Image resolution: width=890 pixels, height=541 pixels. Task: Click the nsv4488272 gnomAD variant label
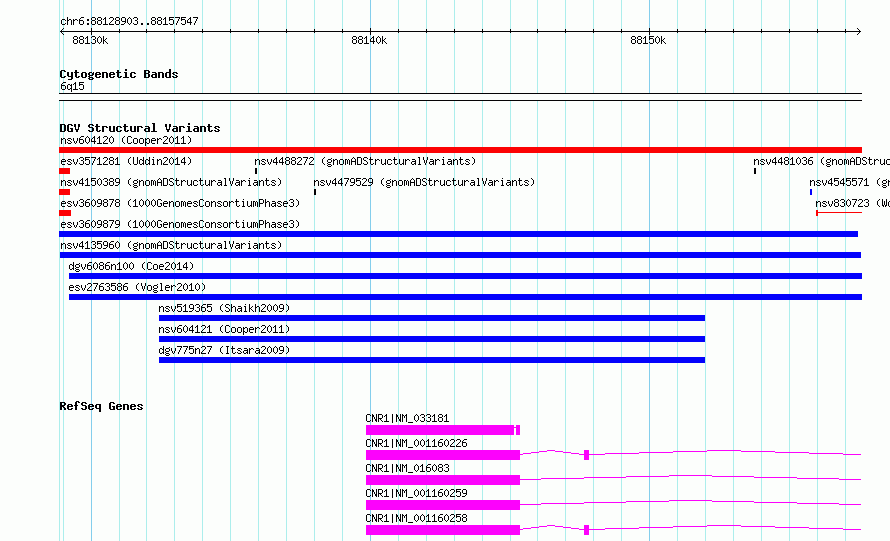pyautogui.click(x=365, y=161)
